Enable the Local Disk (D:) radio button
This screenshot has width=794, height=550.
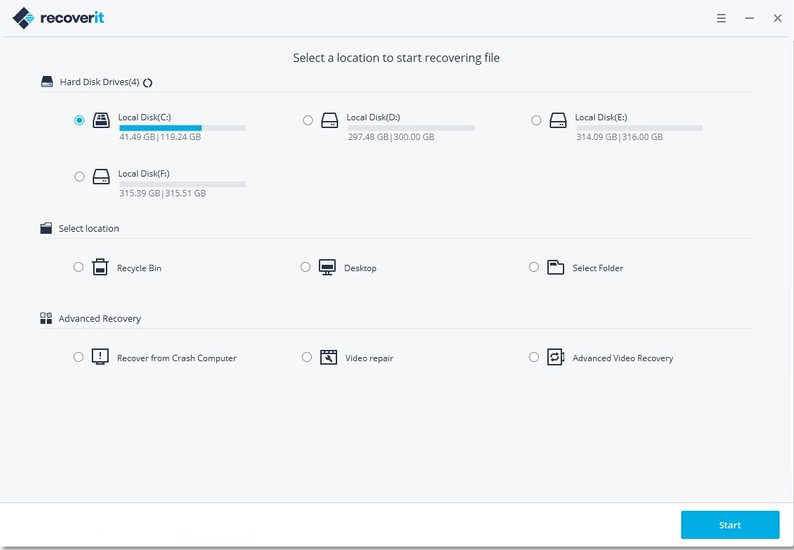(308, 120)
